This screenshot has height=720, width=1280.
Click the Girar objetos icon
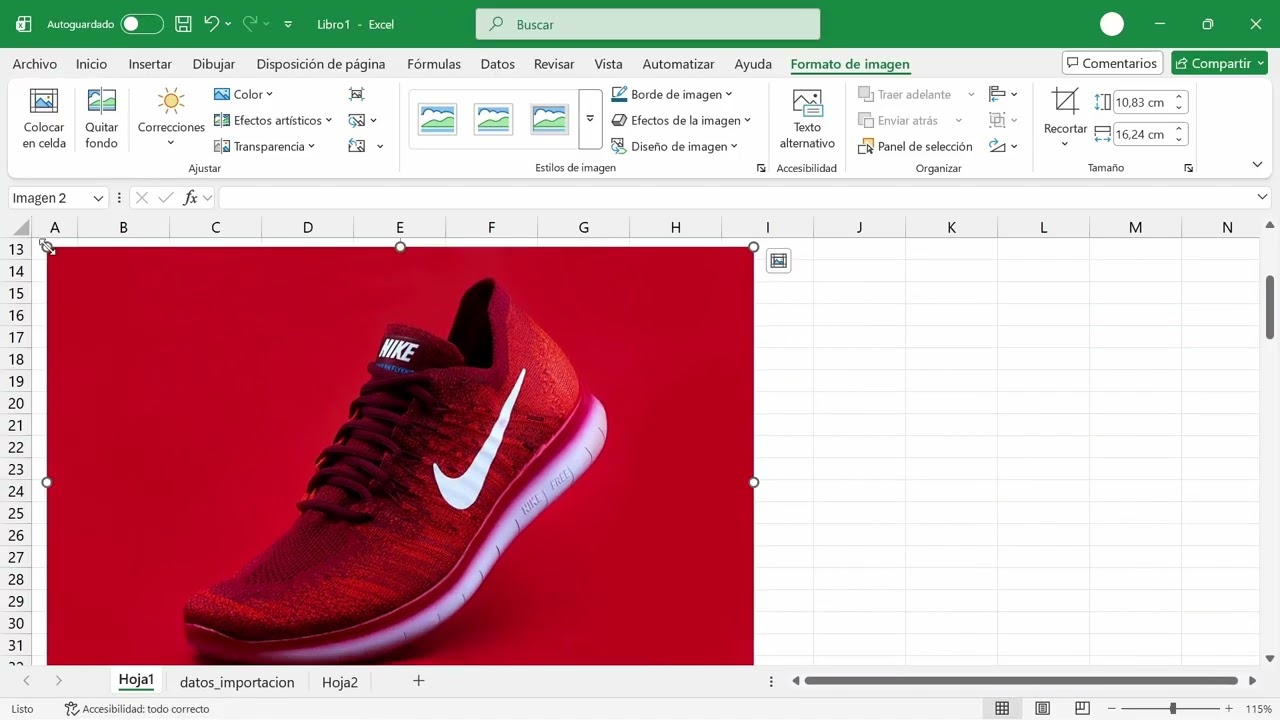click(x=997, y=146)
